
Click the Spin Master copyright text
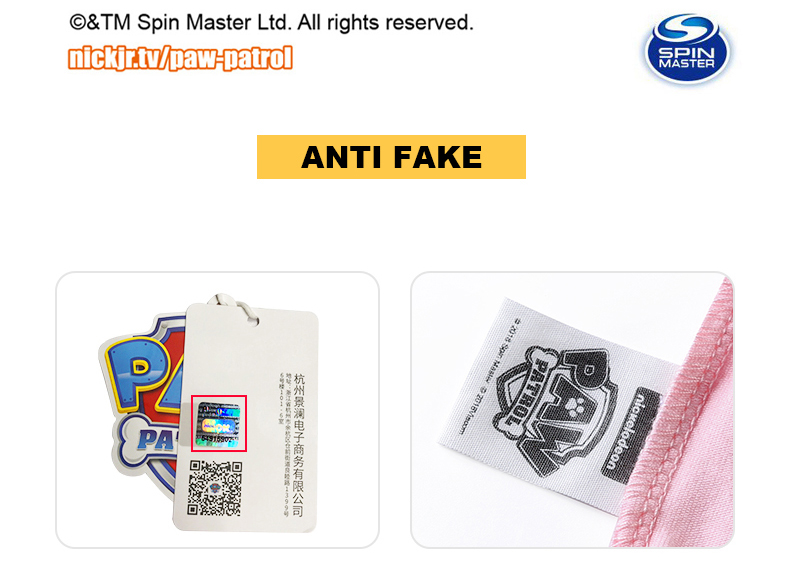coord(272,22)
